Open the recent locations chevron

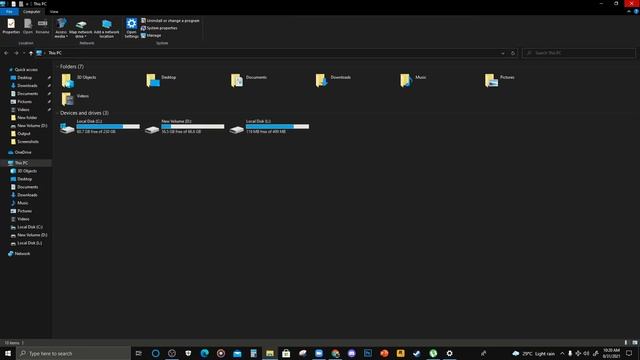[24, 53]
